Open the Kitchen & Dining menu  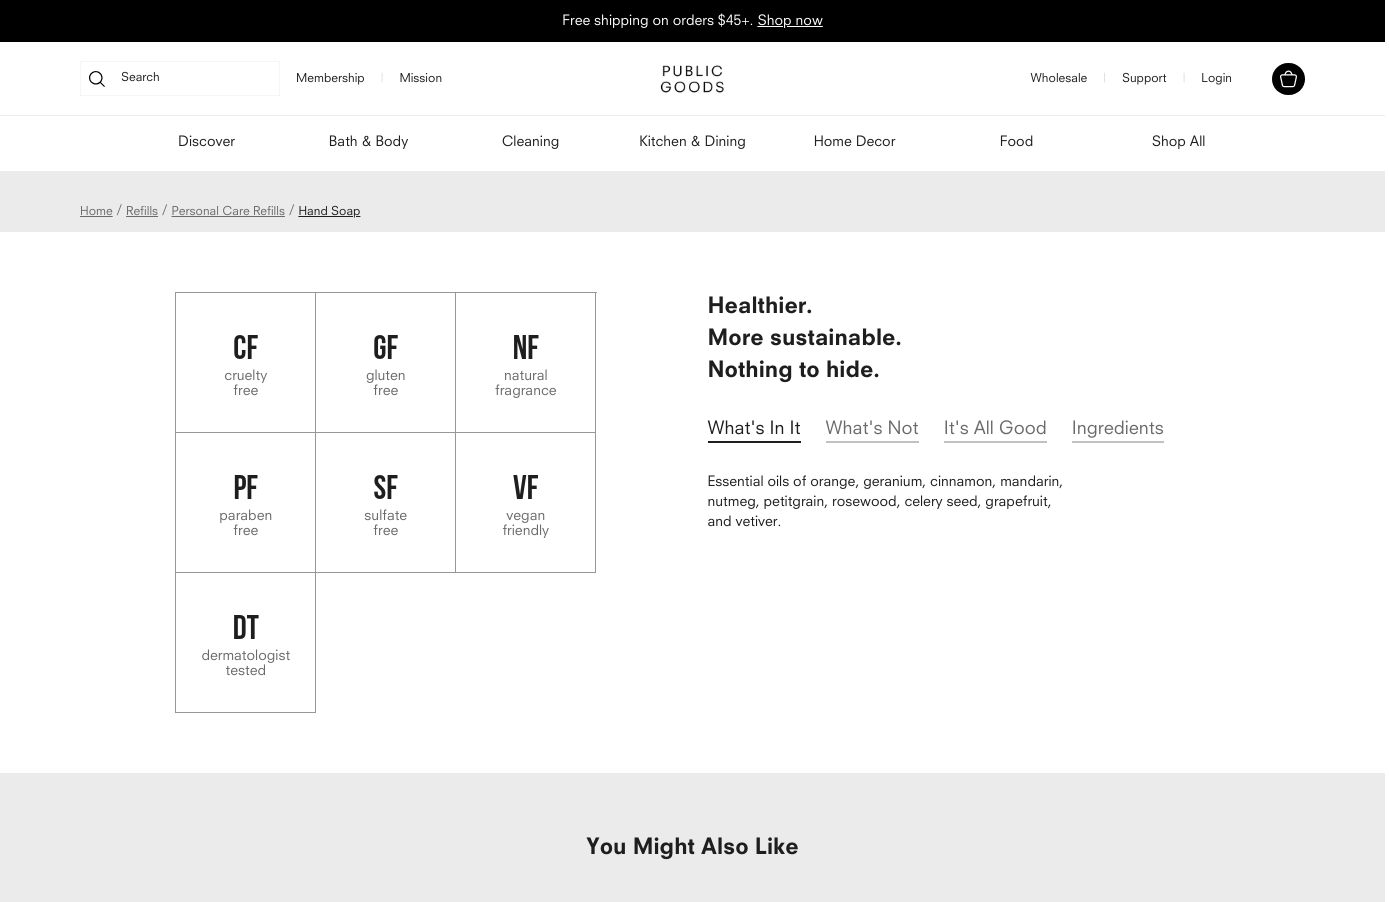pos(692,142)
